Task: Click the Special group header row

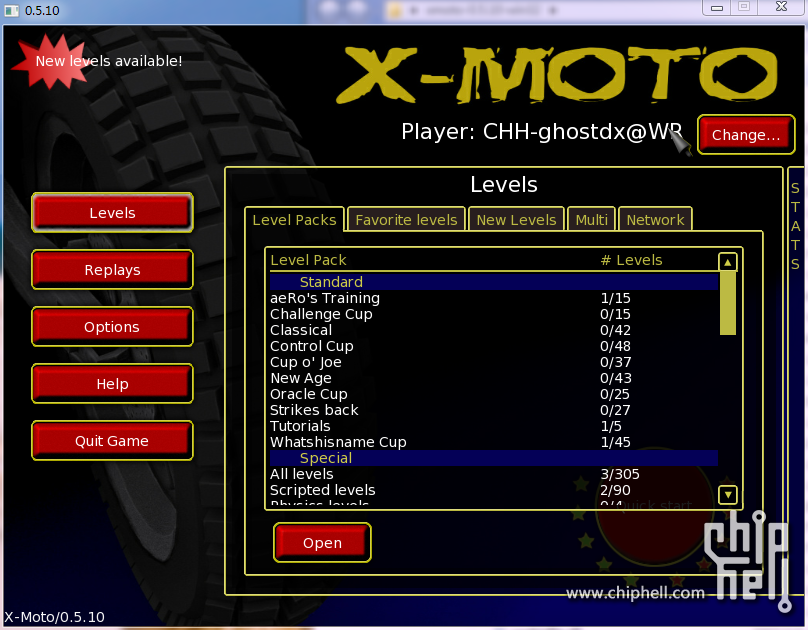Action: (x=494, y=458)
